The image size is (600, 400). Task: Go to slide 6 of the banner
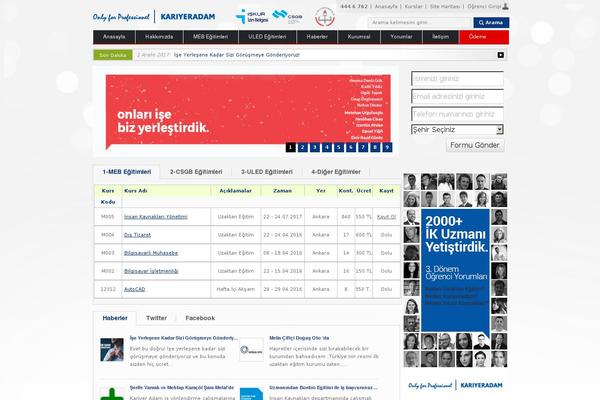(351, 147)
